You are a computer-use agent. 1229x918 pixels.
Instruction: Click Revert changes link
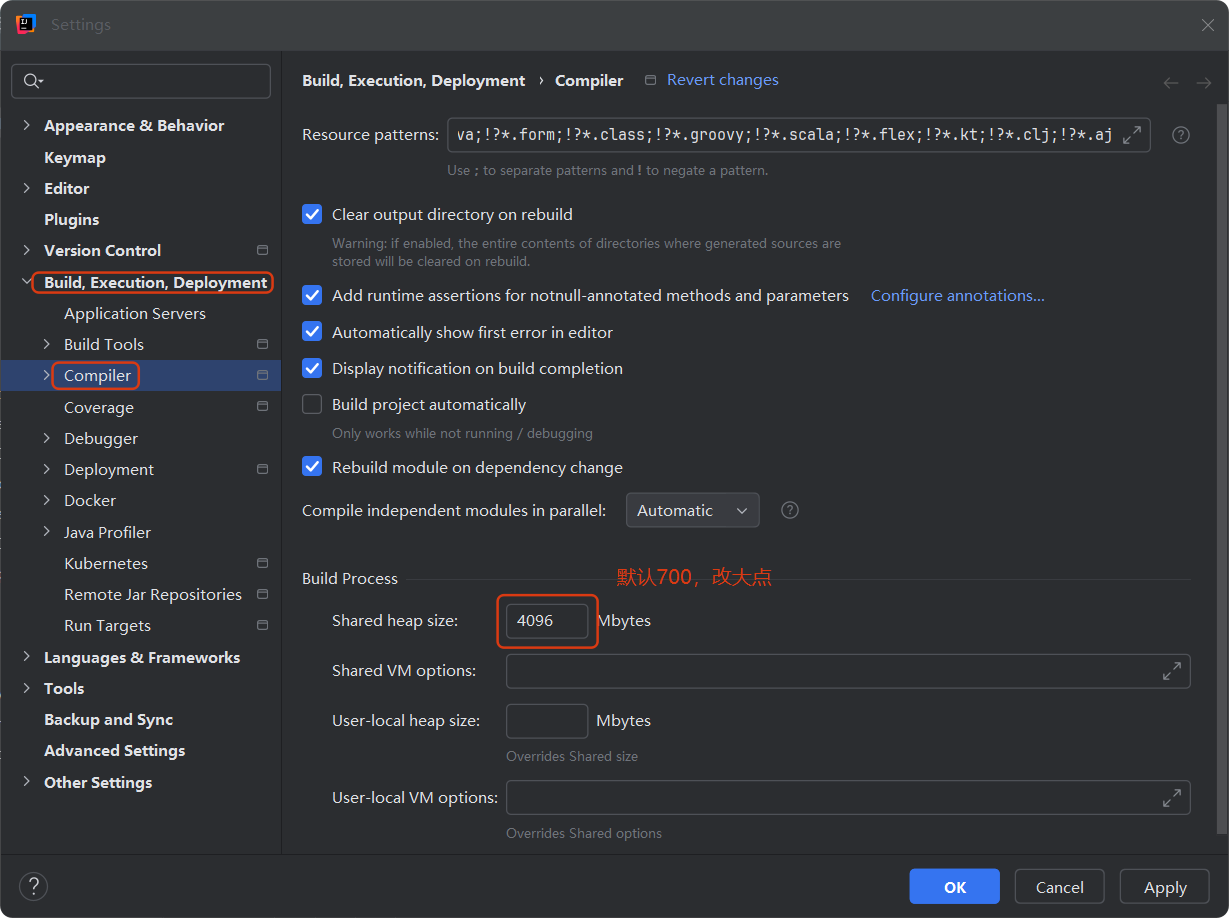click(x=722, y=80)
